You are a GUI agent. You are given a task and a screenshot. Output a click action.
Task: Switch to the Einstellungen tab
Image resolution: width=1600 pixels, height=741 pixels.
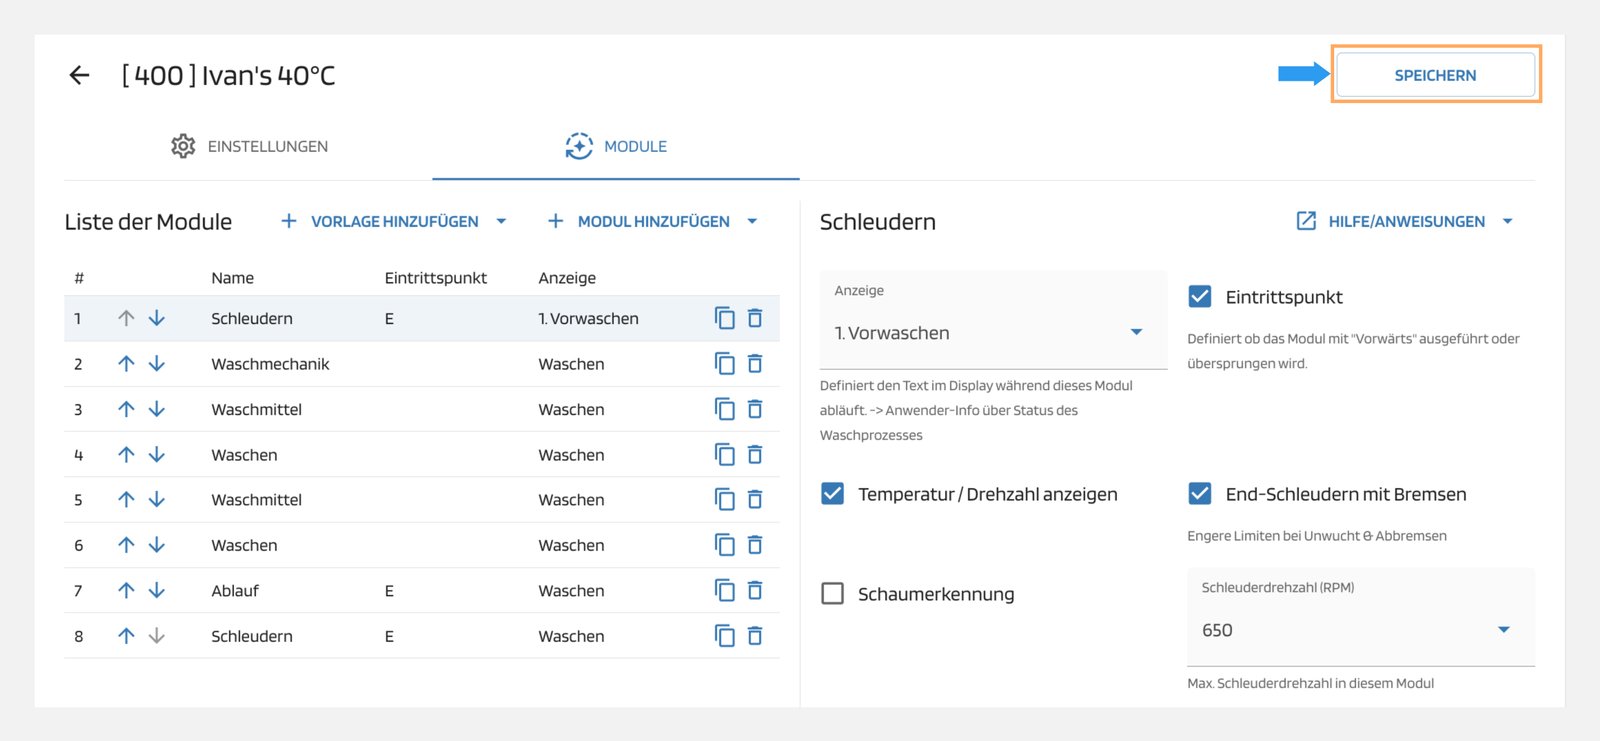[249, 146]
